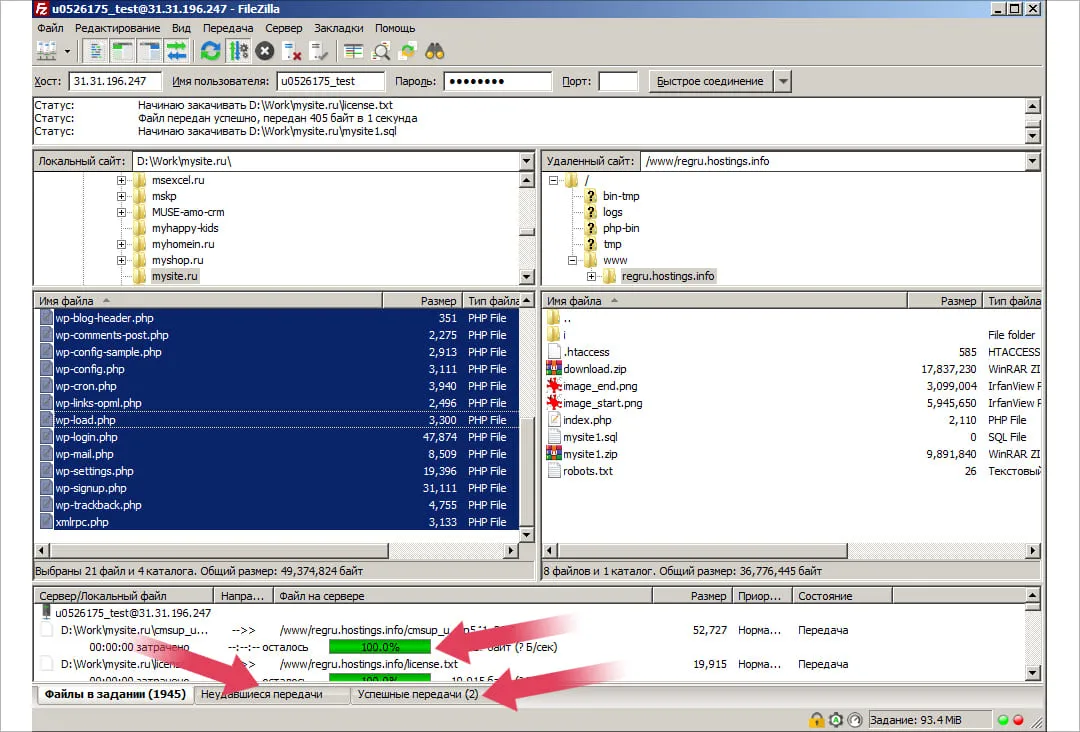Expand the myshop.ru folder

(121, 260)
